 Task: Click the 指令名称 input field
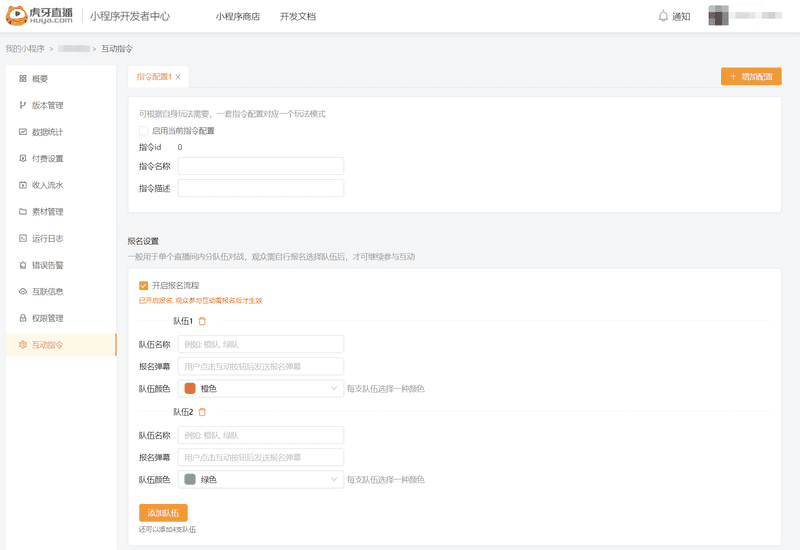click(260, 166)
